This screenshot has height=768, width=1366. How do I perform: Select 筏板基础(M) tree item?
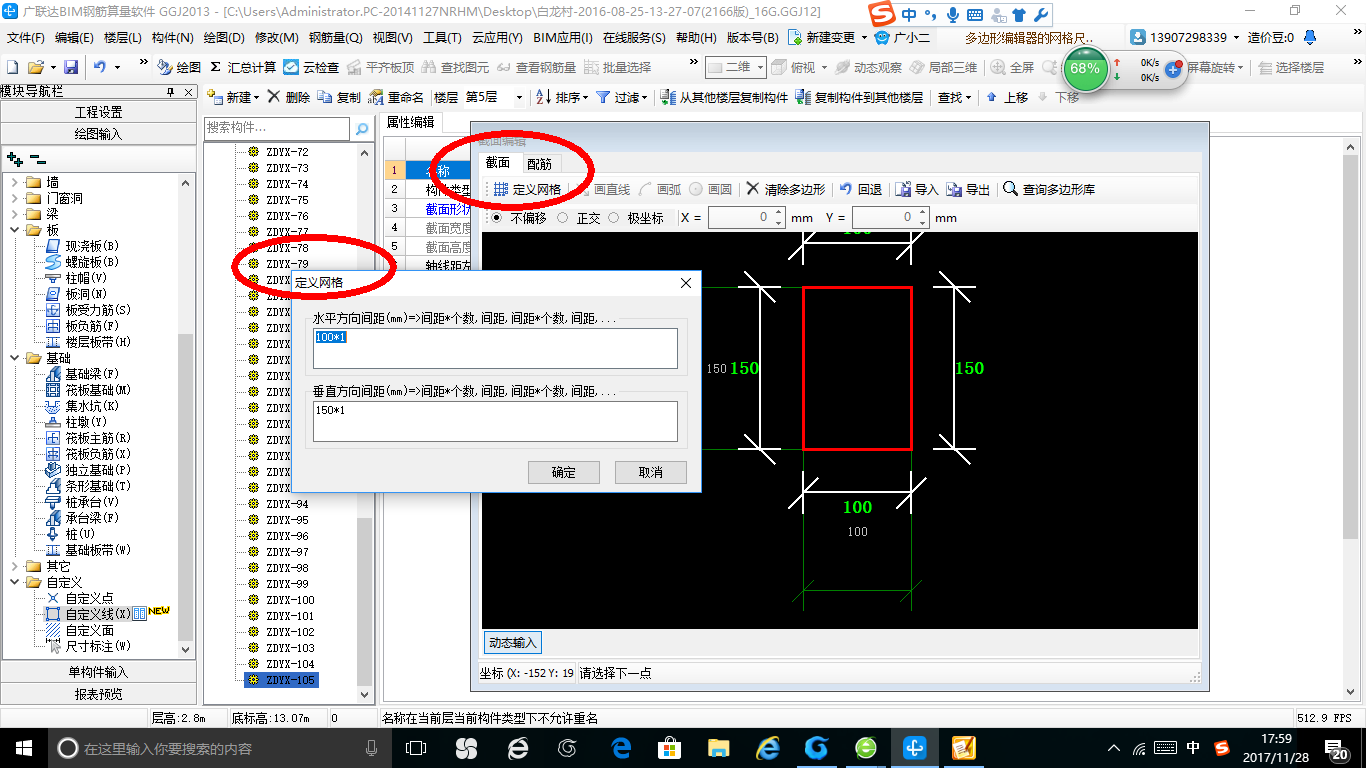click(98, 390)
